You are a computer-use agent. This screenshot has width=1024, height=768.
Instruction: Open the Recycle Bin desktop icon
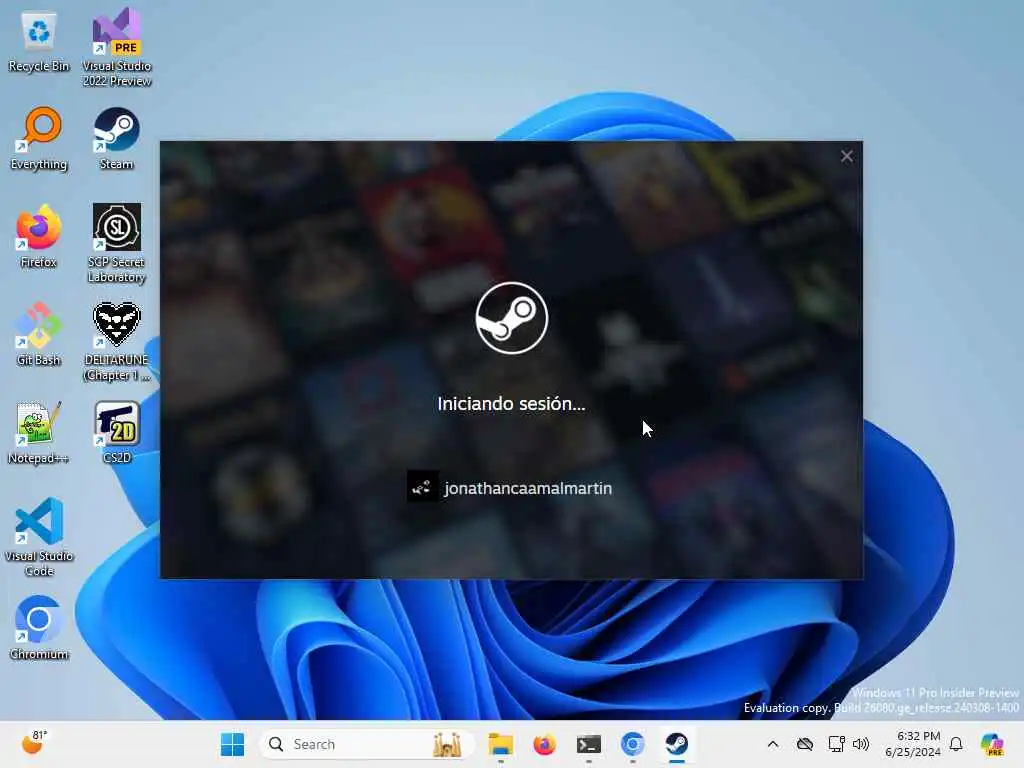tap(39, 42)
